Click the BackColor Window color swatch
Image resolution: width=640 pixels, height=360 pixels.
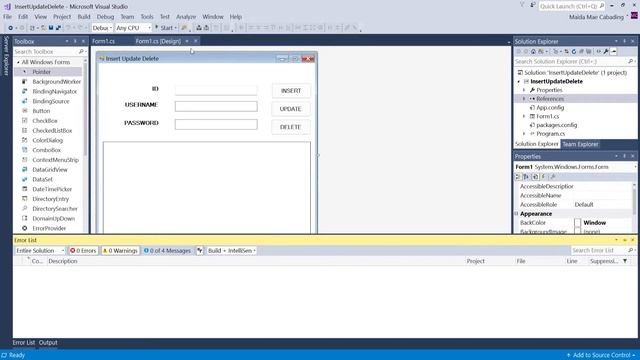tap(578, 223)
